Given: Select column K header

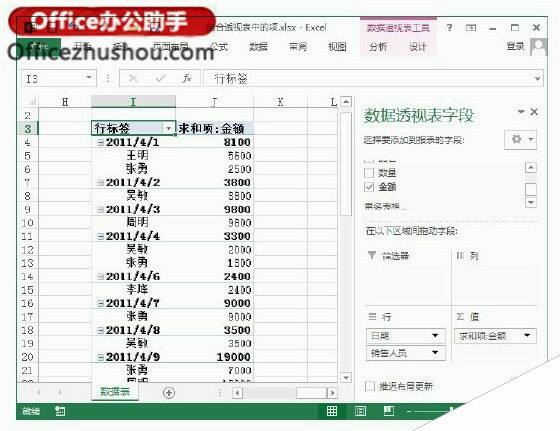Looking at the screenshot, I should pos(280,102).
